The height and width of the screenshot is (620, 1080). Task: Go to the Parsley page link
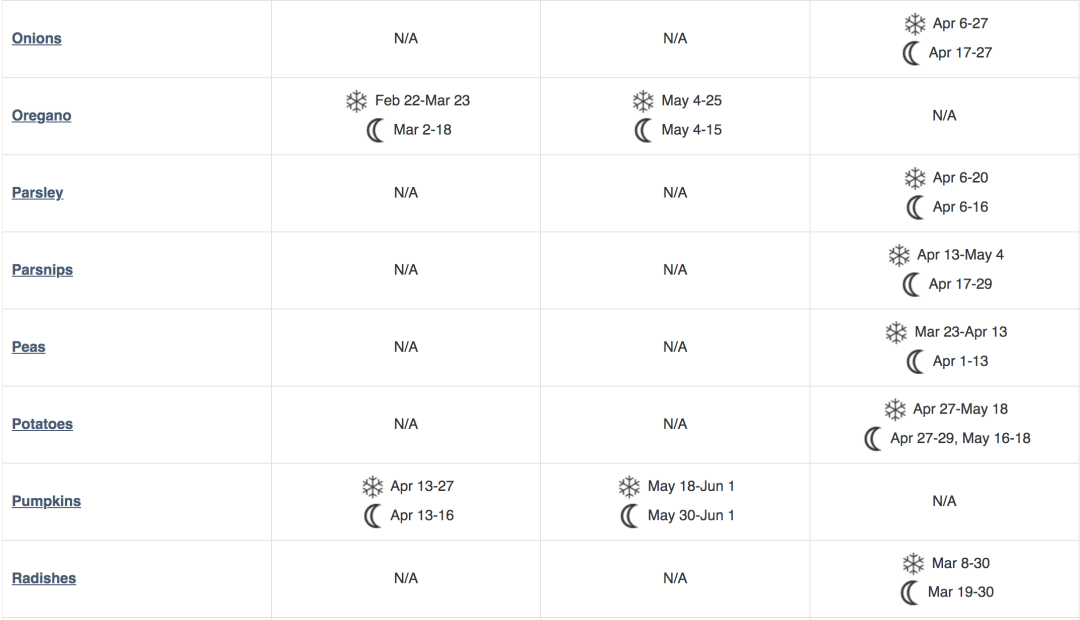[38, 192]
